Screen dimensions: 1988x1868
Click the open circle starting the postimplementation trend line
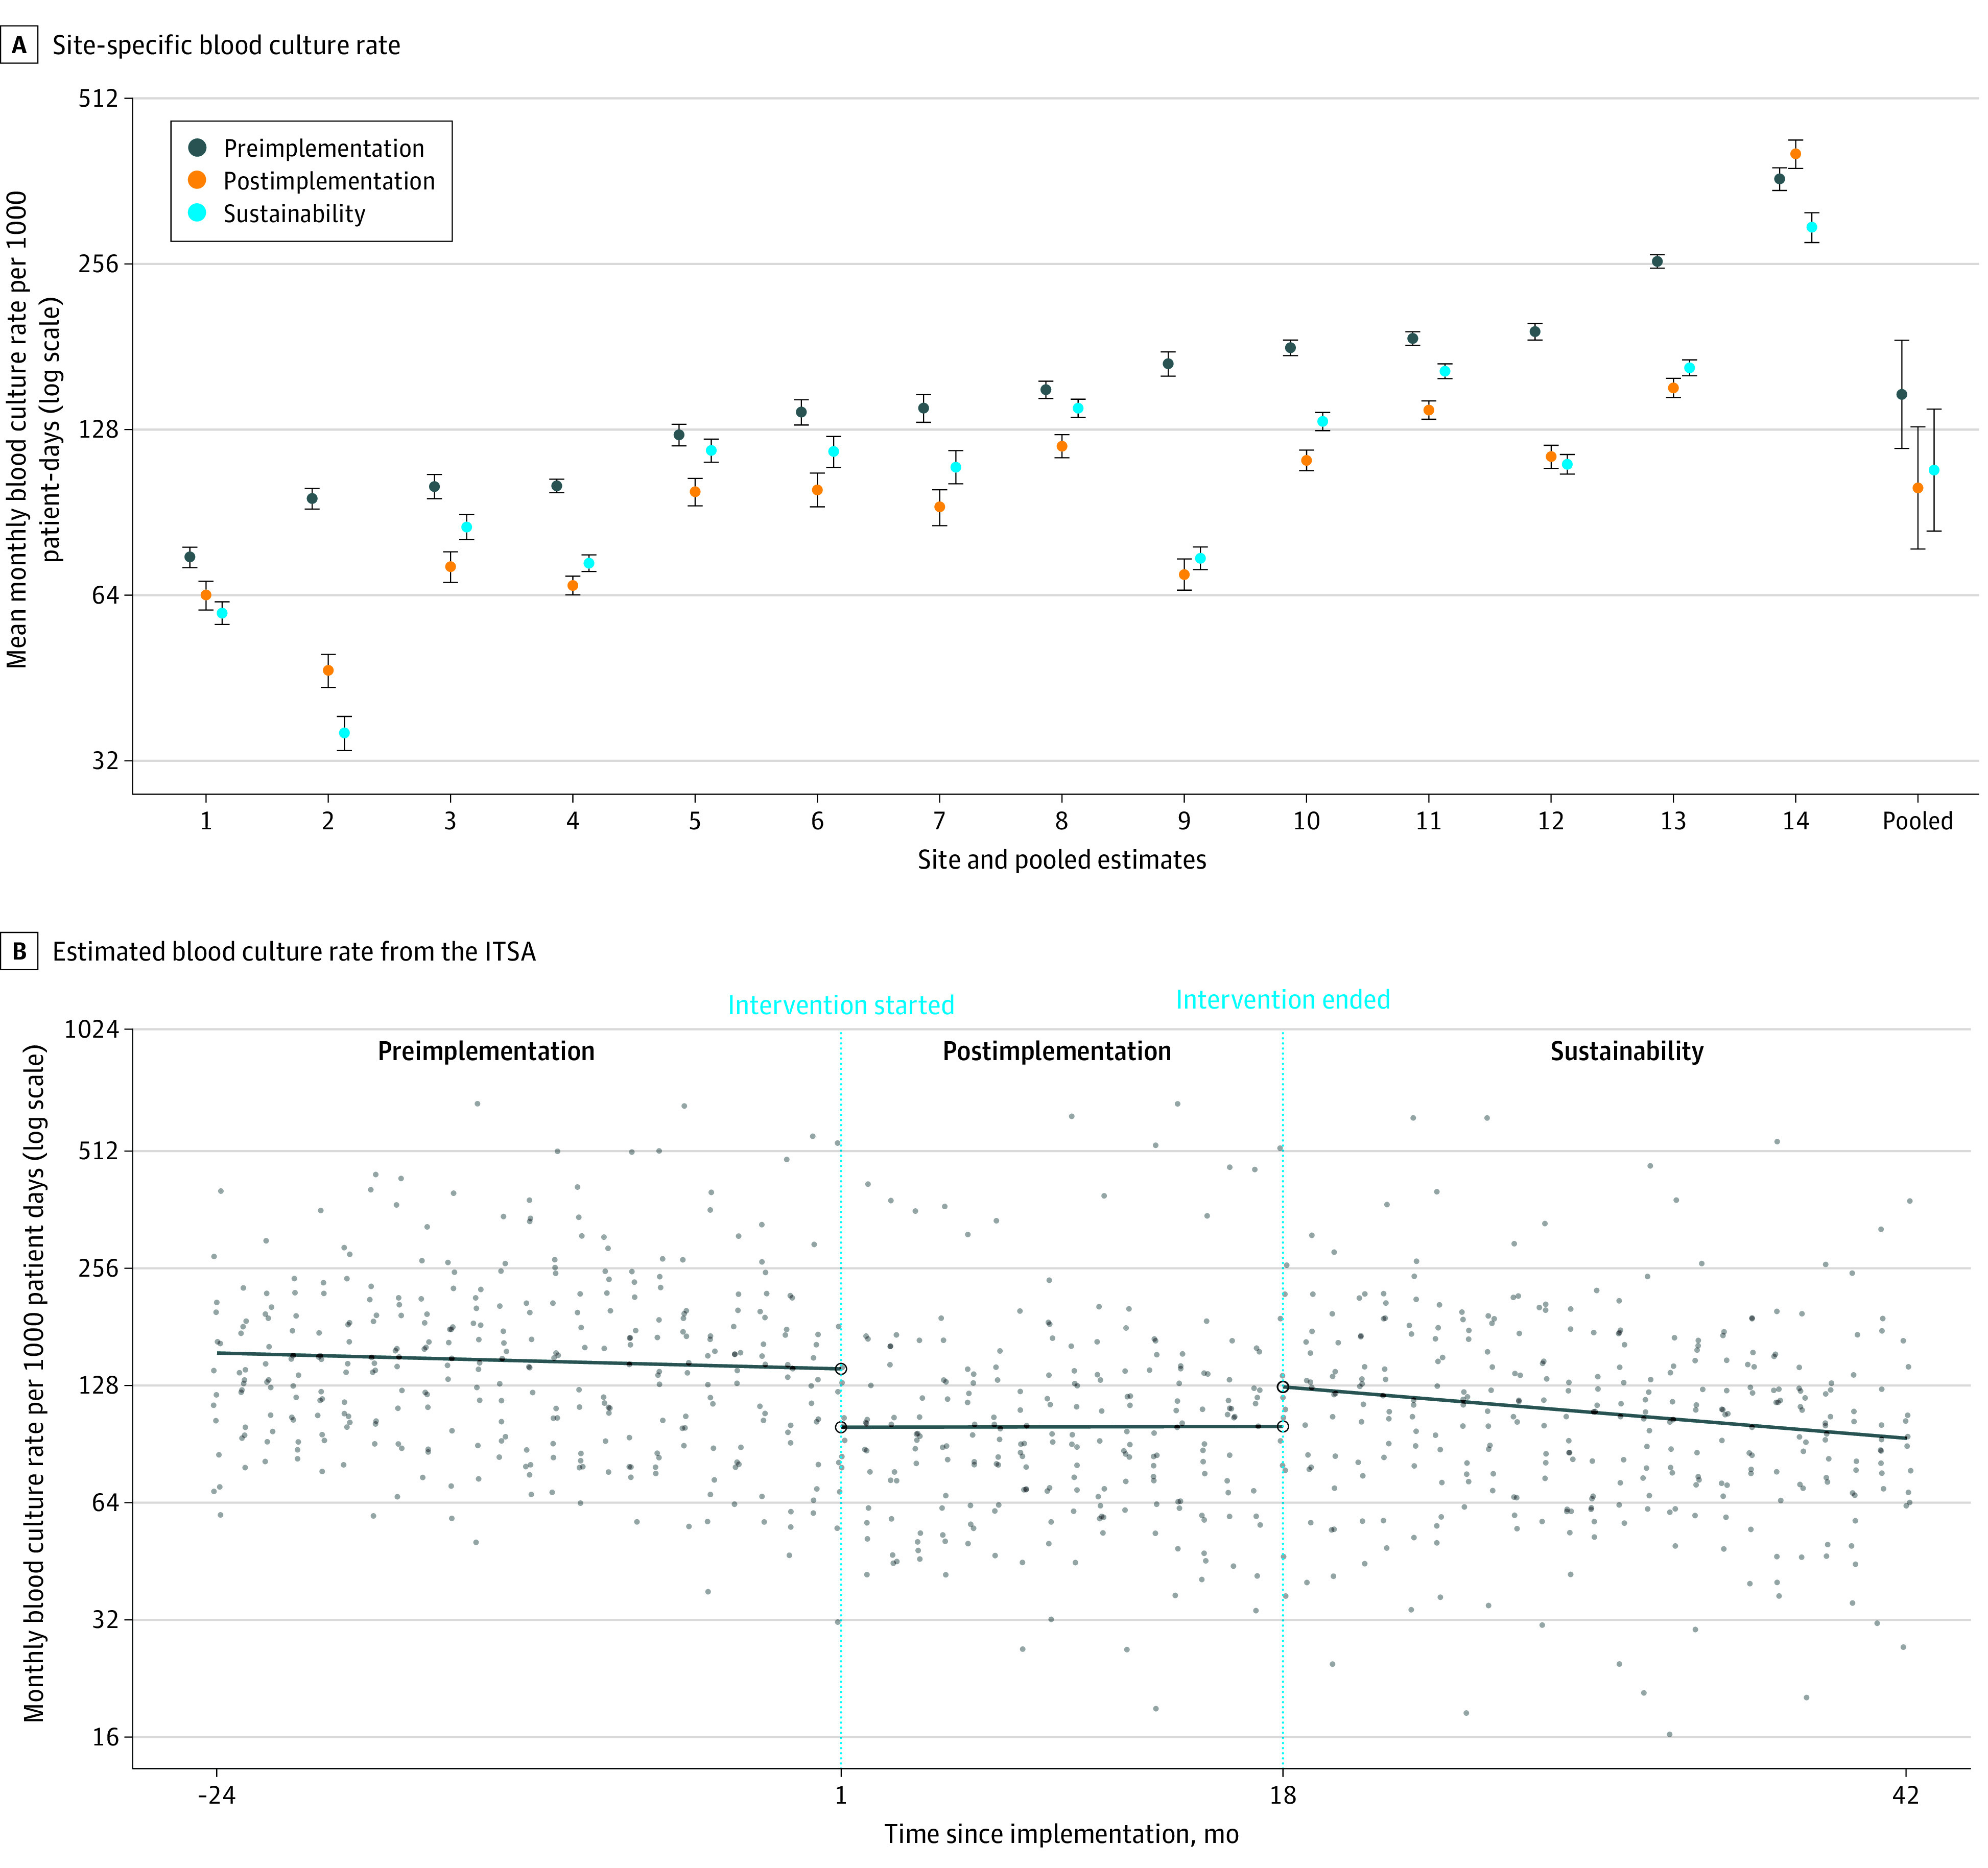(x=841, y=1427)
